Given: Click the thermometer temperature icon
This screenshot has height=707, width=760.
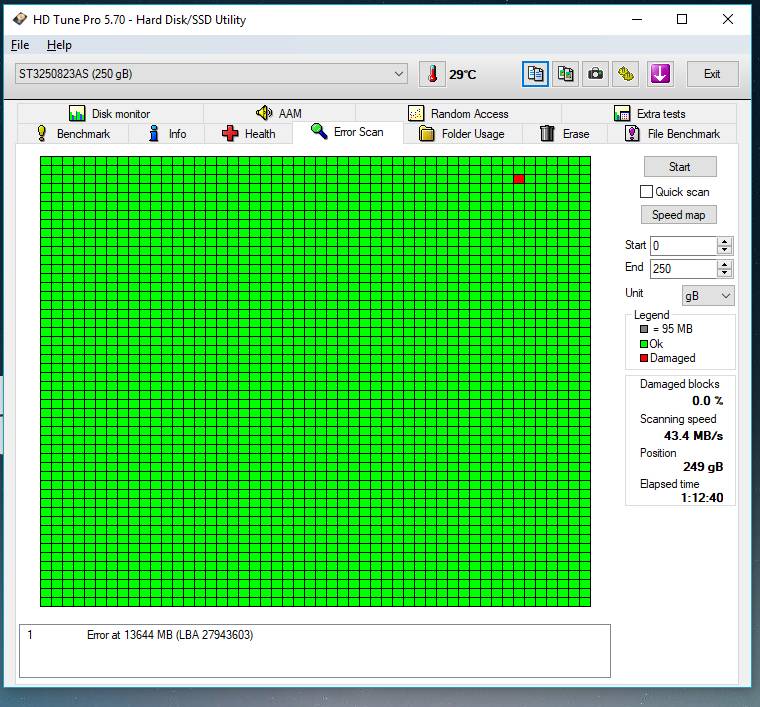Looking at the screenshot, I should click(x=432, y=74).
